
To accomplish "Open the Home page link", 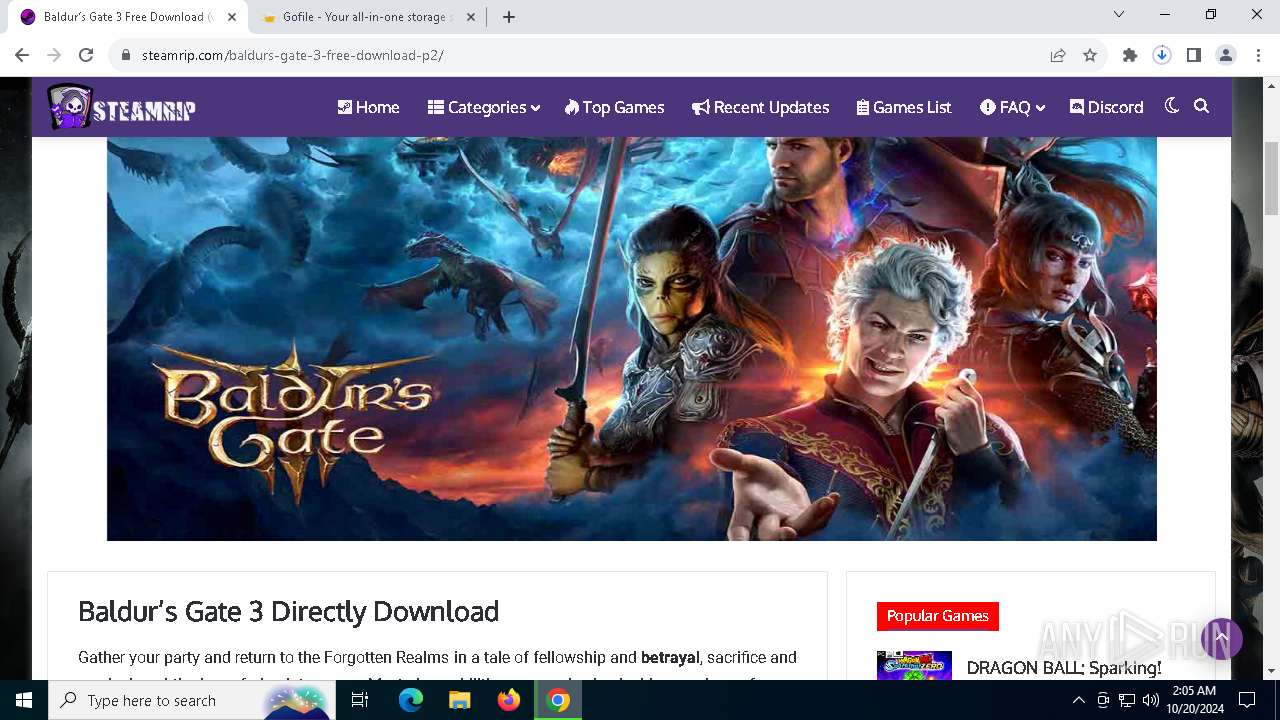I will click(368, 107).
